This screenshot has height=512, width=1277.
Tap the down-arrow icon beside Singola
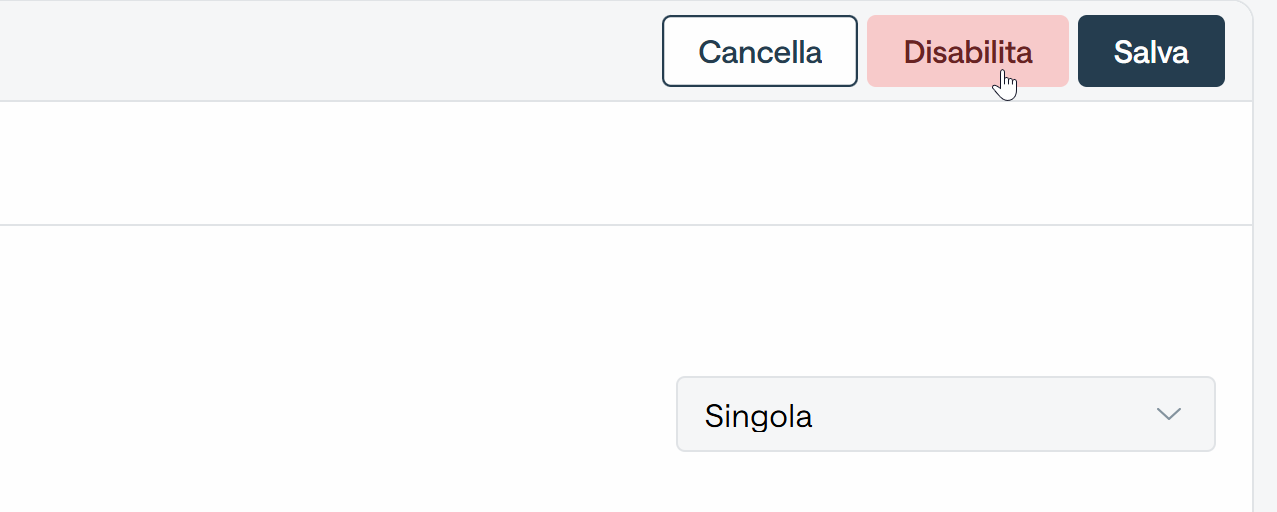pos(1169,414)
